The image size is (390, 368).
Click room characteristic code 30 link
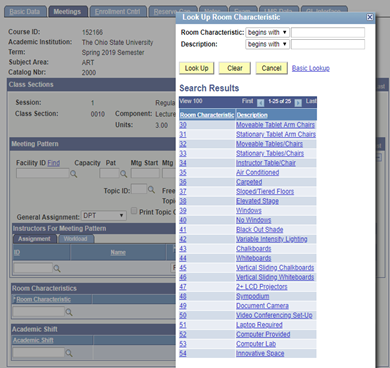(183, 125)
